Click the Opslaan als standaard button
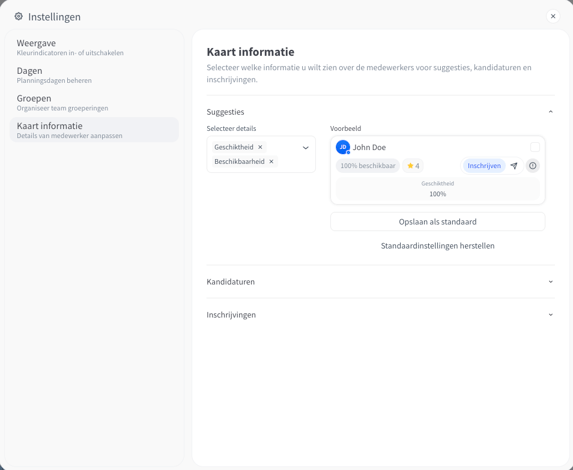 click(x=438, y=222)
